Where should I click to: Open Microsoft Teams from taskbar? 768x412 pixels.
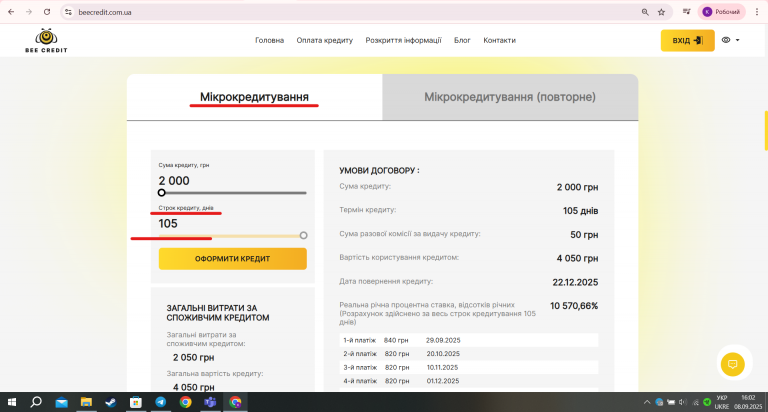[x=210, y=402]
